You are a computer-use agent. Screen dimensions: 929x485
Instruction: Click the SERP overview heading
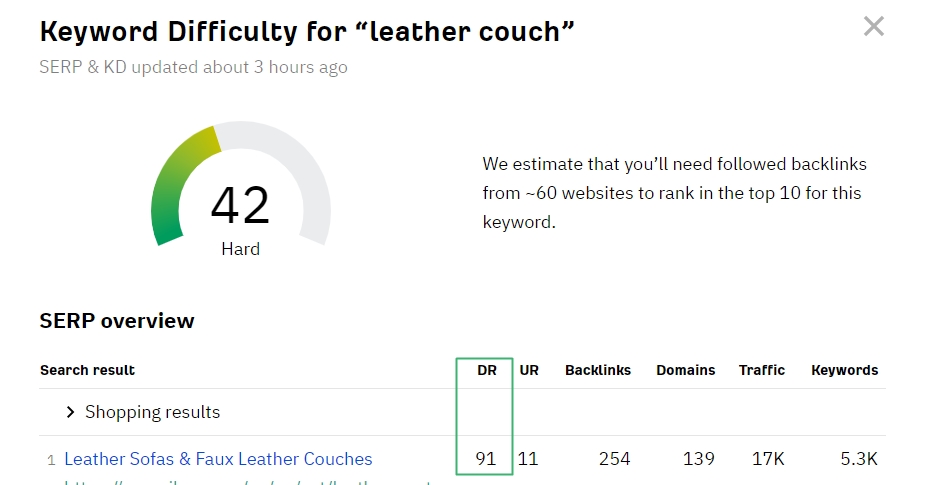117,321
